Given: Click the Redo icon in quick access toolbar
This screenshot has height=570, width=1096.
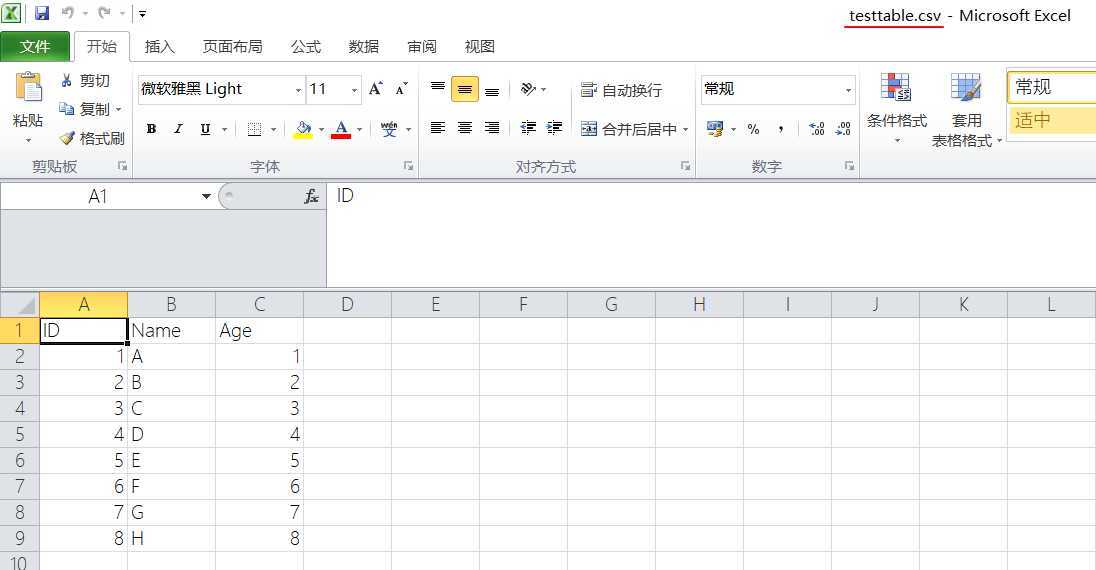Looking at the screenshot, I should pyautogui.click(x=104, y=13).
